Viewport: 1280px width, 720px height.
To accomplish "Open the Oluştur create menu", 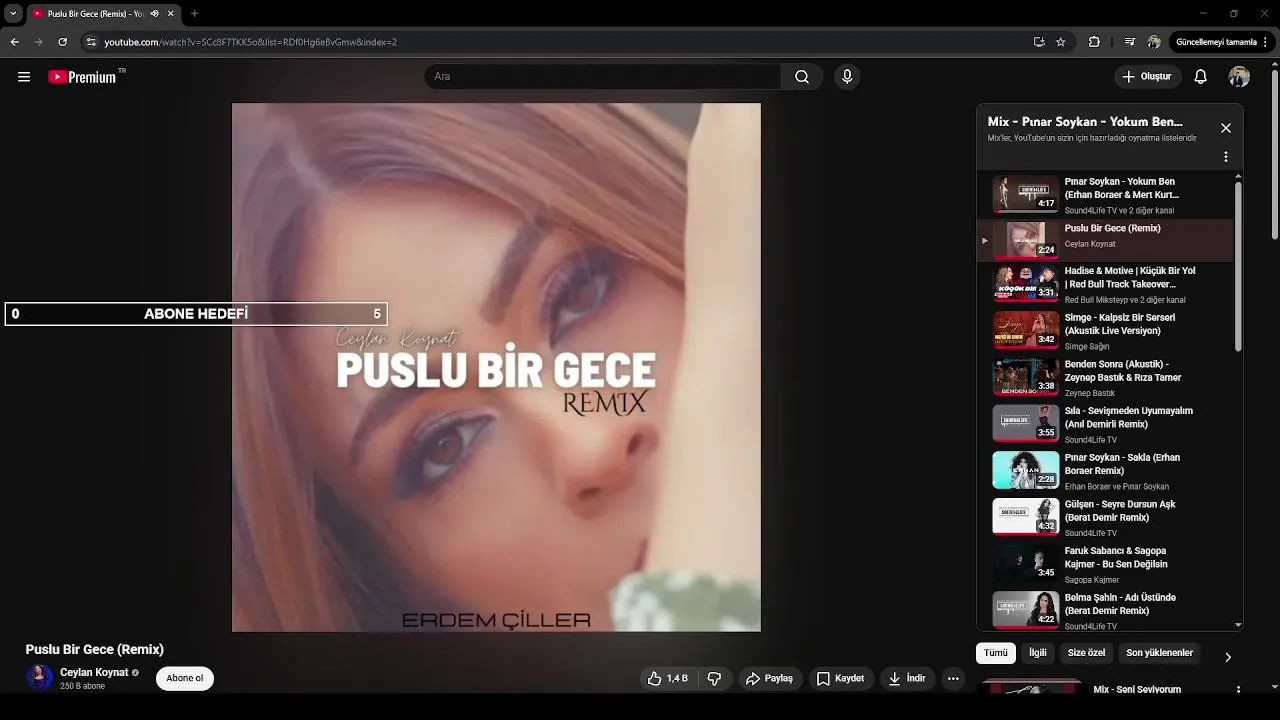I will [x=1147, y=77].
